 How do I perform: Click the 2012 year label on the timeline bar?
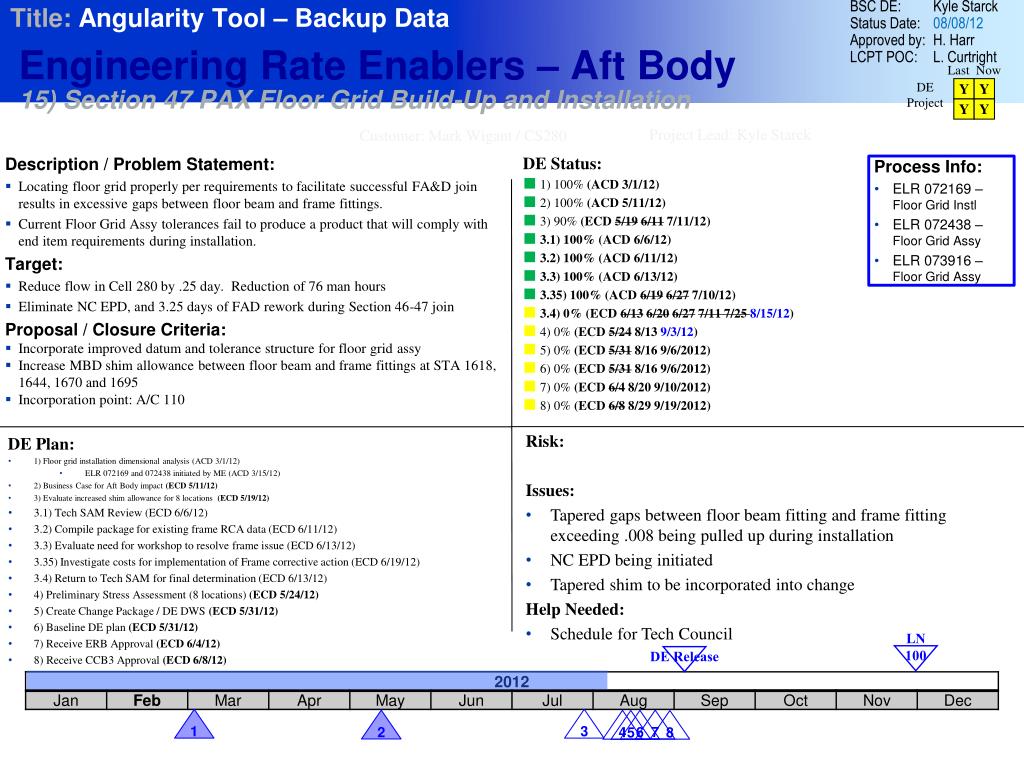511,682
